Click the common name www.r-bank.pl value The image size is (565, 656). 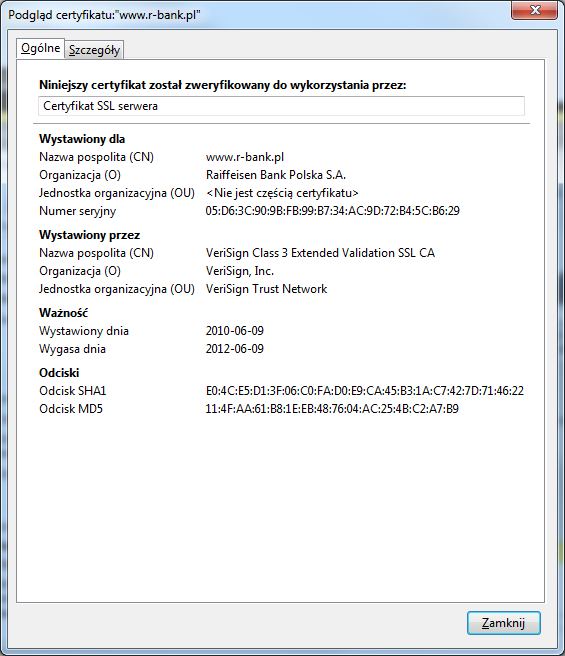(245, 157)
